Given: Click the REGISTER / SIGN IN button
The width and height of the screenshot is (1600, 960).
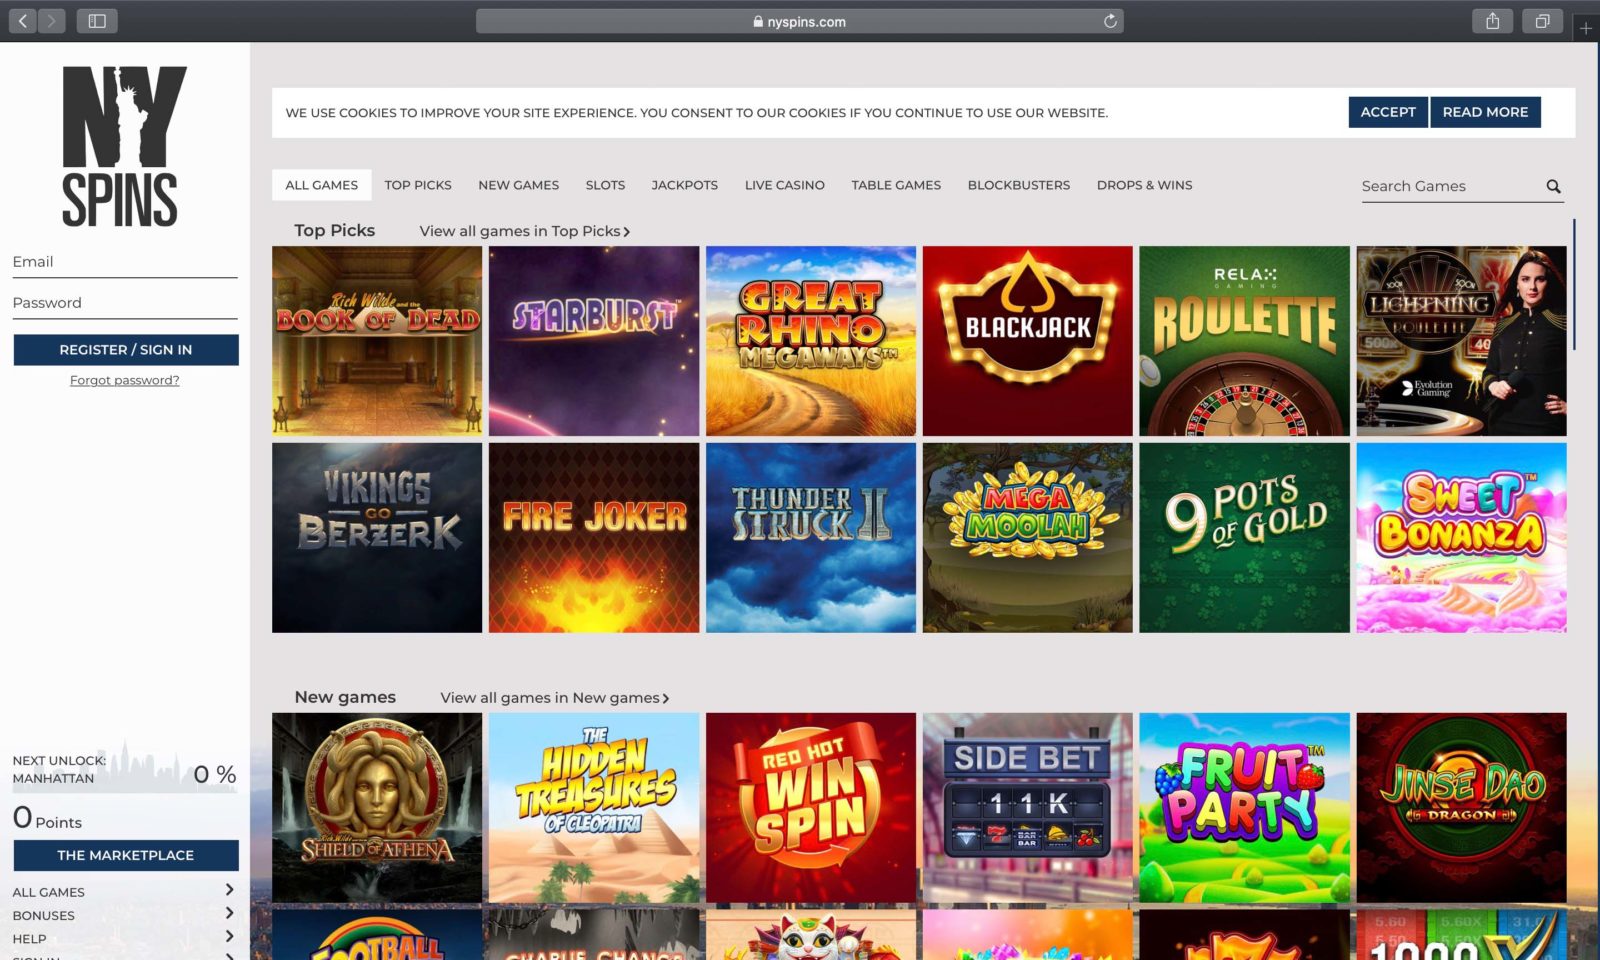Looking at the screenshot, I should (125, 349).
